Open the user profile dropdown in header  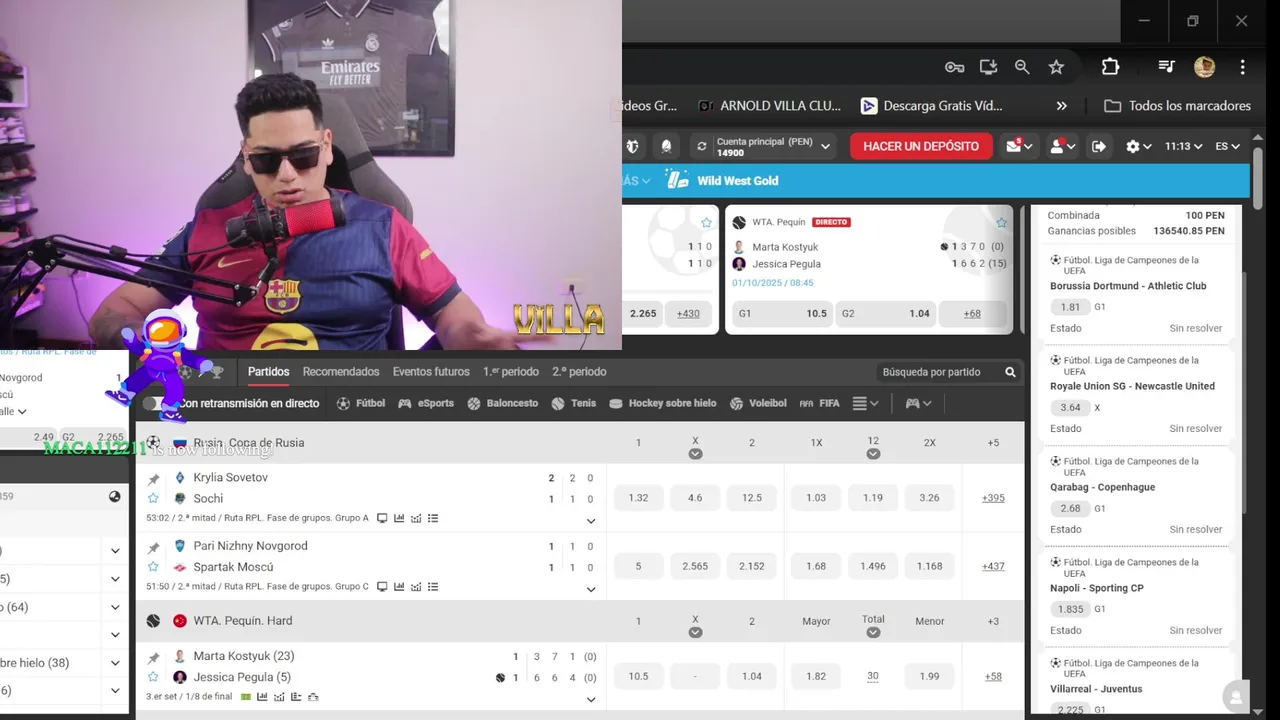click(x=1062, y=146)
